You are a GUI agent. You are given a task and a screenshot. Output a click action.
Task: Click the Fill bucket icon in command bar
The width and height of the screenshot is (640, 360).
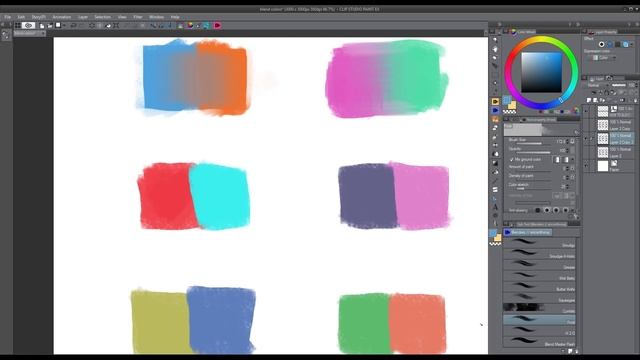click(x=108, y=26)
